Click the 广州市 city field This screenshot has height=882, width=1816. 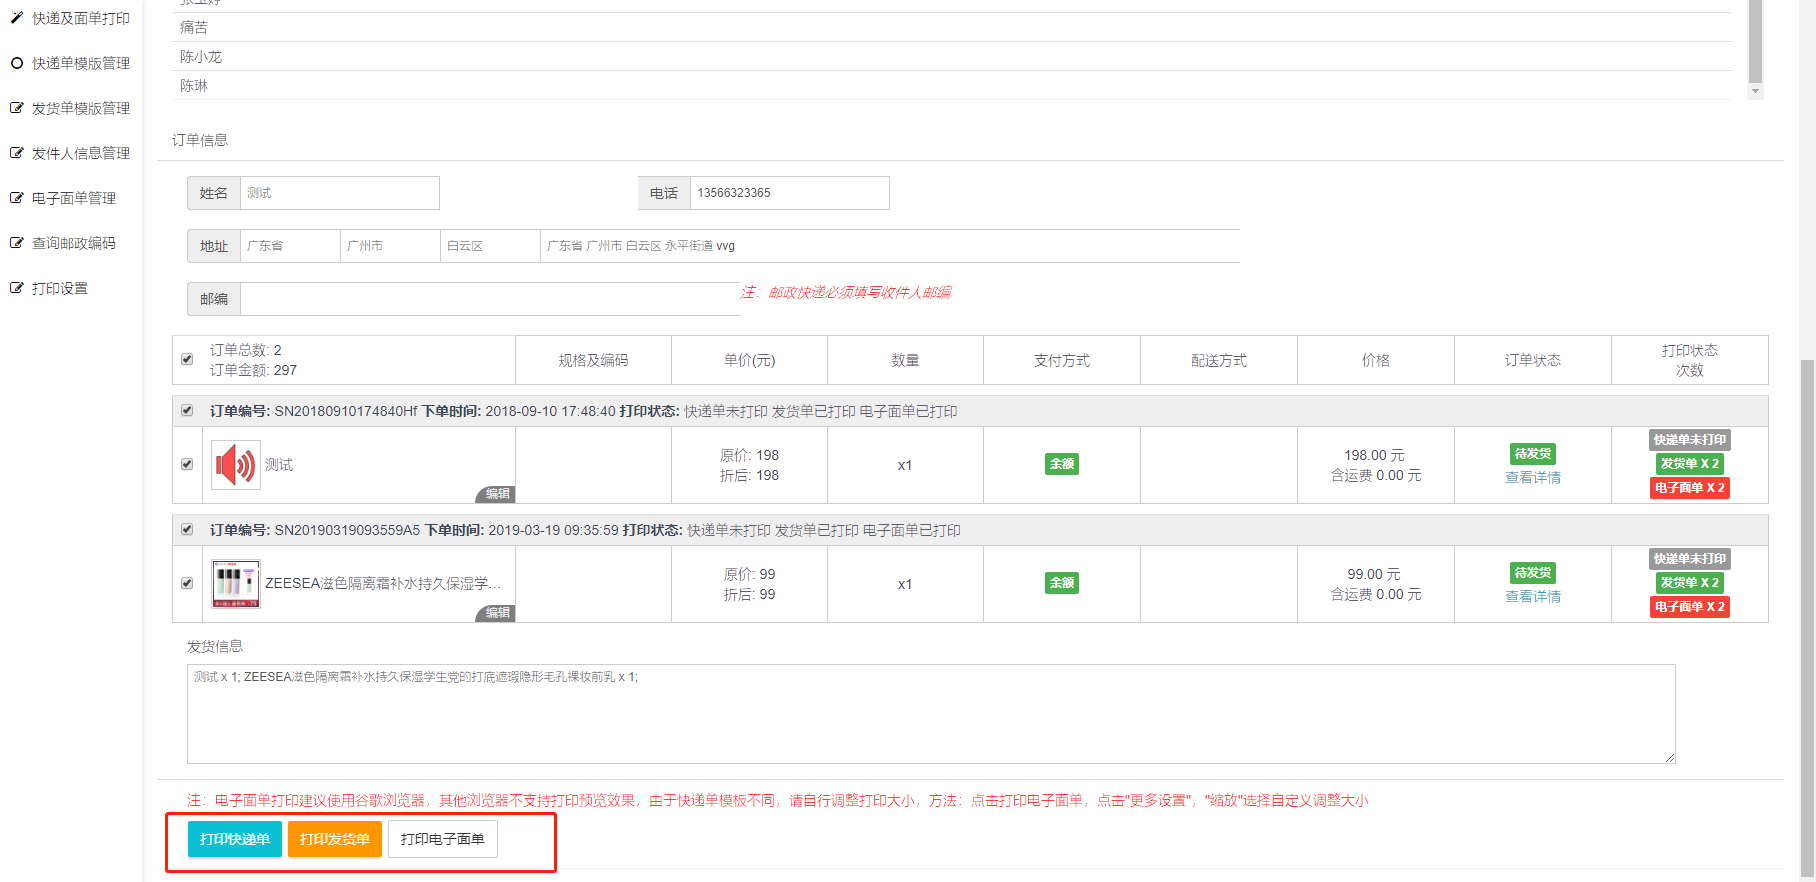(x=390, y=246)
